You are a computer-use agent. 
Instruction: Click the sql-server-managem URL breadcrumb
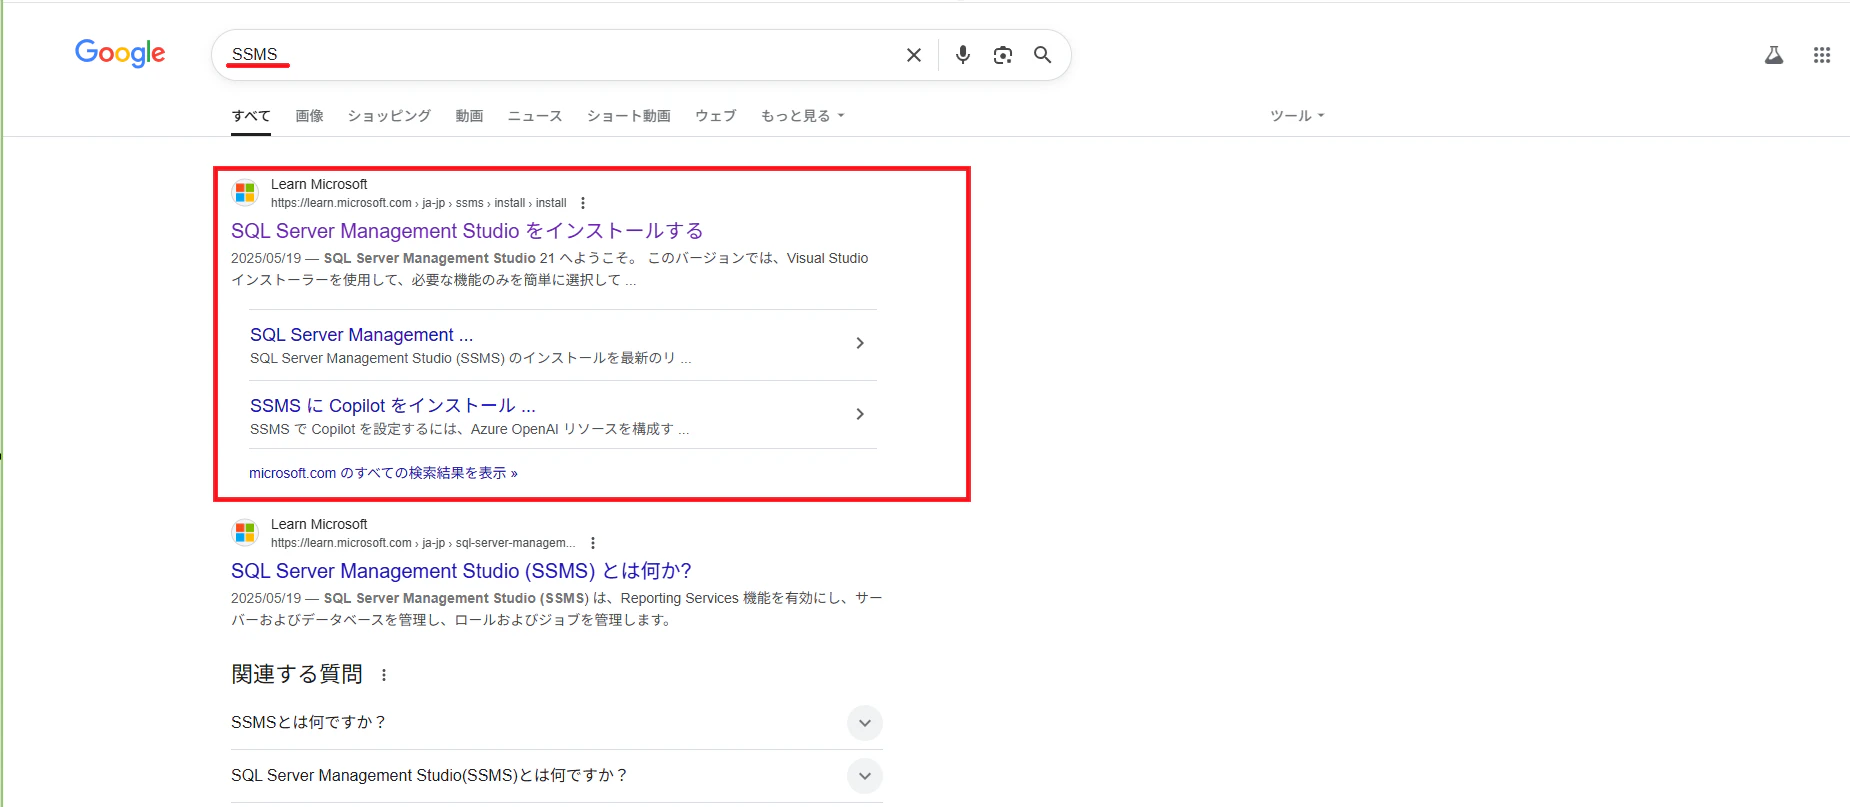[423, 543]
